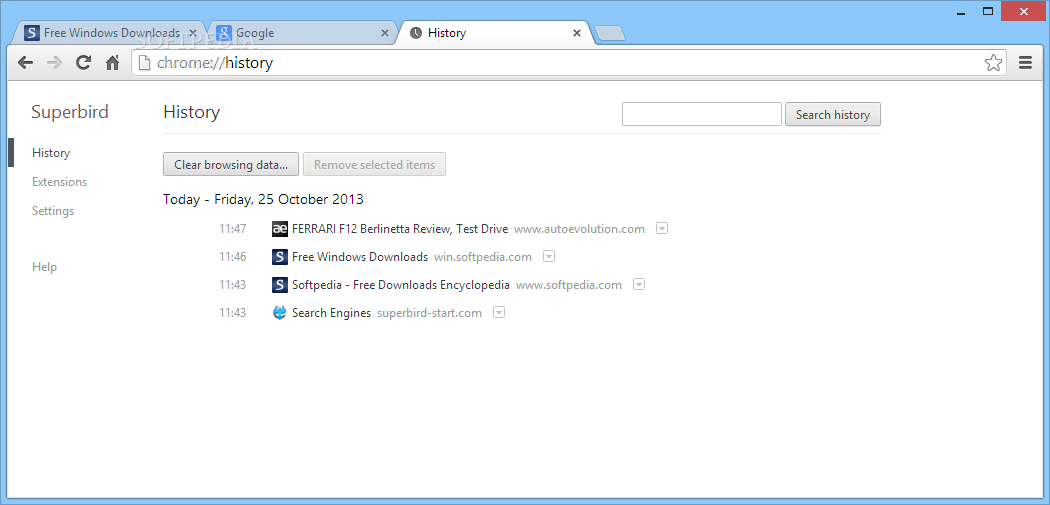1050x505 pixels.
Task: Click Clear browsing data button
Action: [x=231, y=165]
